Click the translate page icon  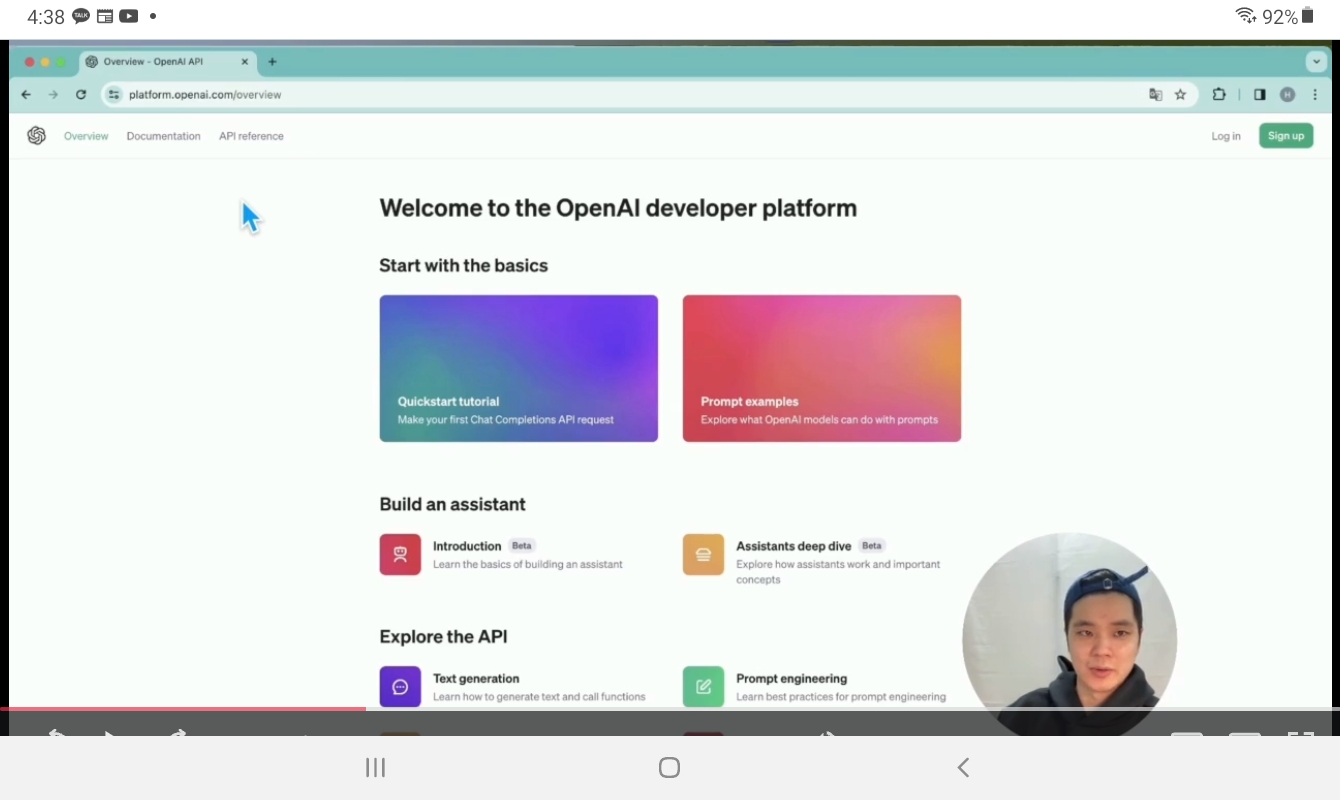[x=1156, y=95]
